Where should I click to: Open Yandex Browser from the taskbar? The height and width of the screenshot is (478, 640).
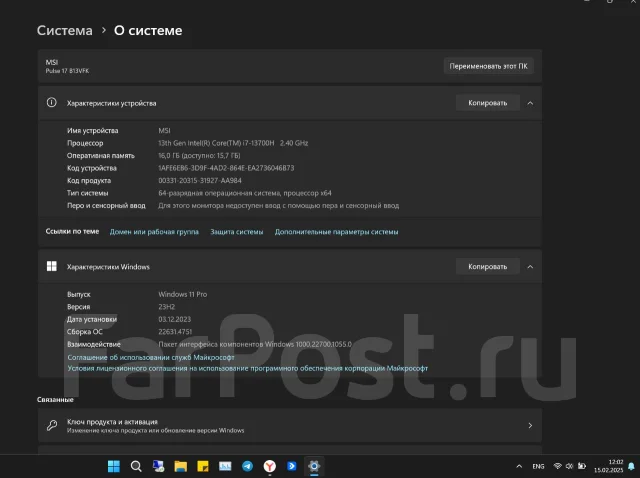269,466
